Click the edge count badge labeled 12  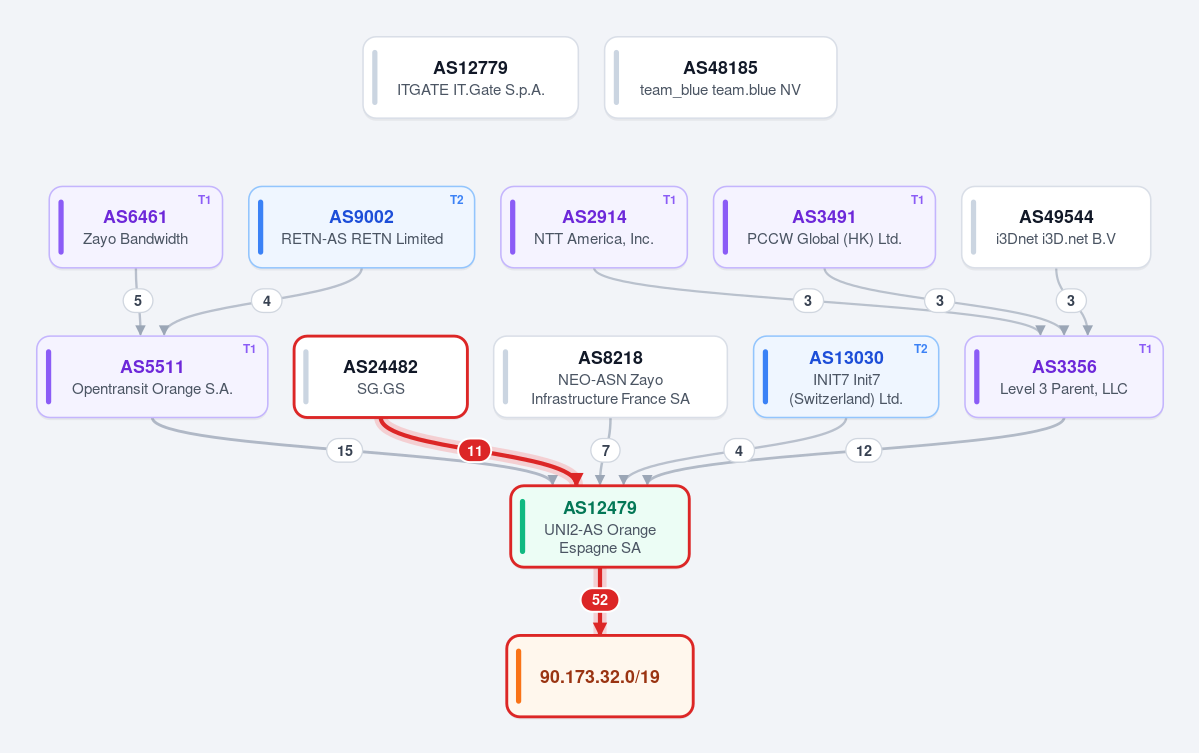point(864,450)
